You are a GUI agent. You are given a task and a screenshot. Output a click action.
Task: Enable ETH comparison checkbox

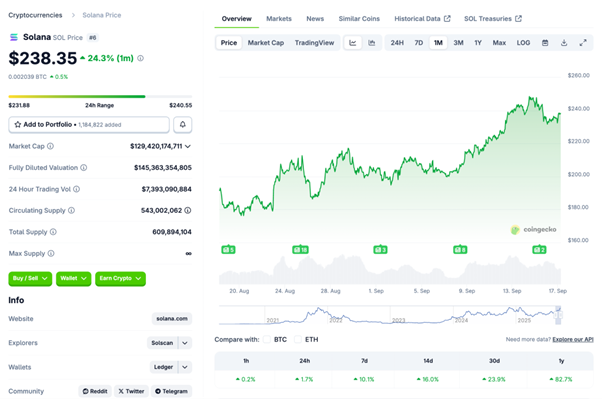298,339
